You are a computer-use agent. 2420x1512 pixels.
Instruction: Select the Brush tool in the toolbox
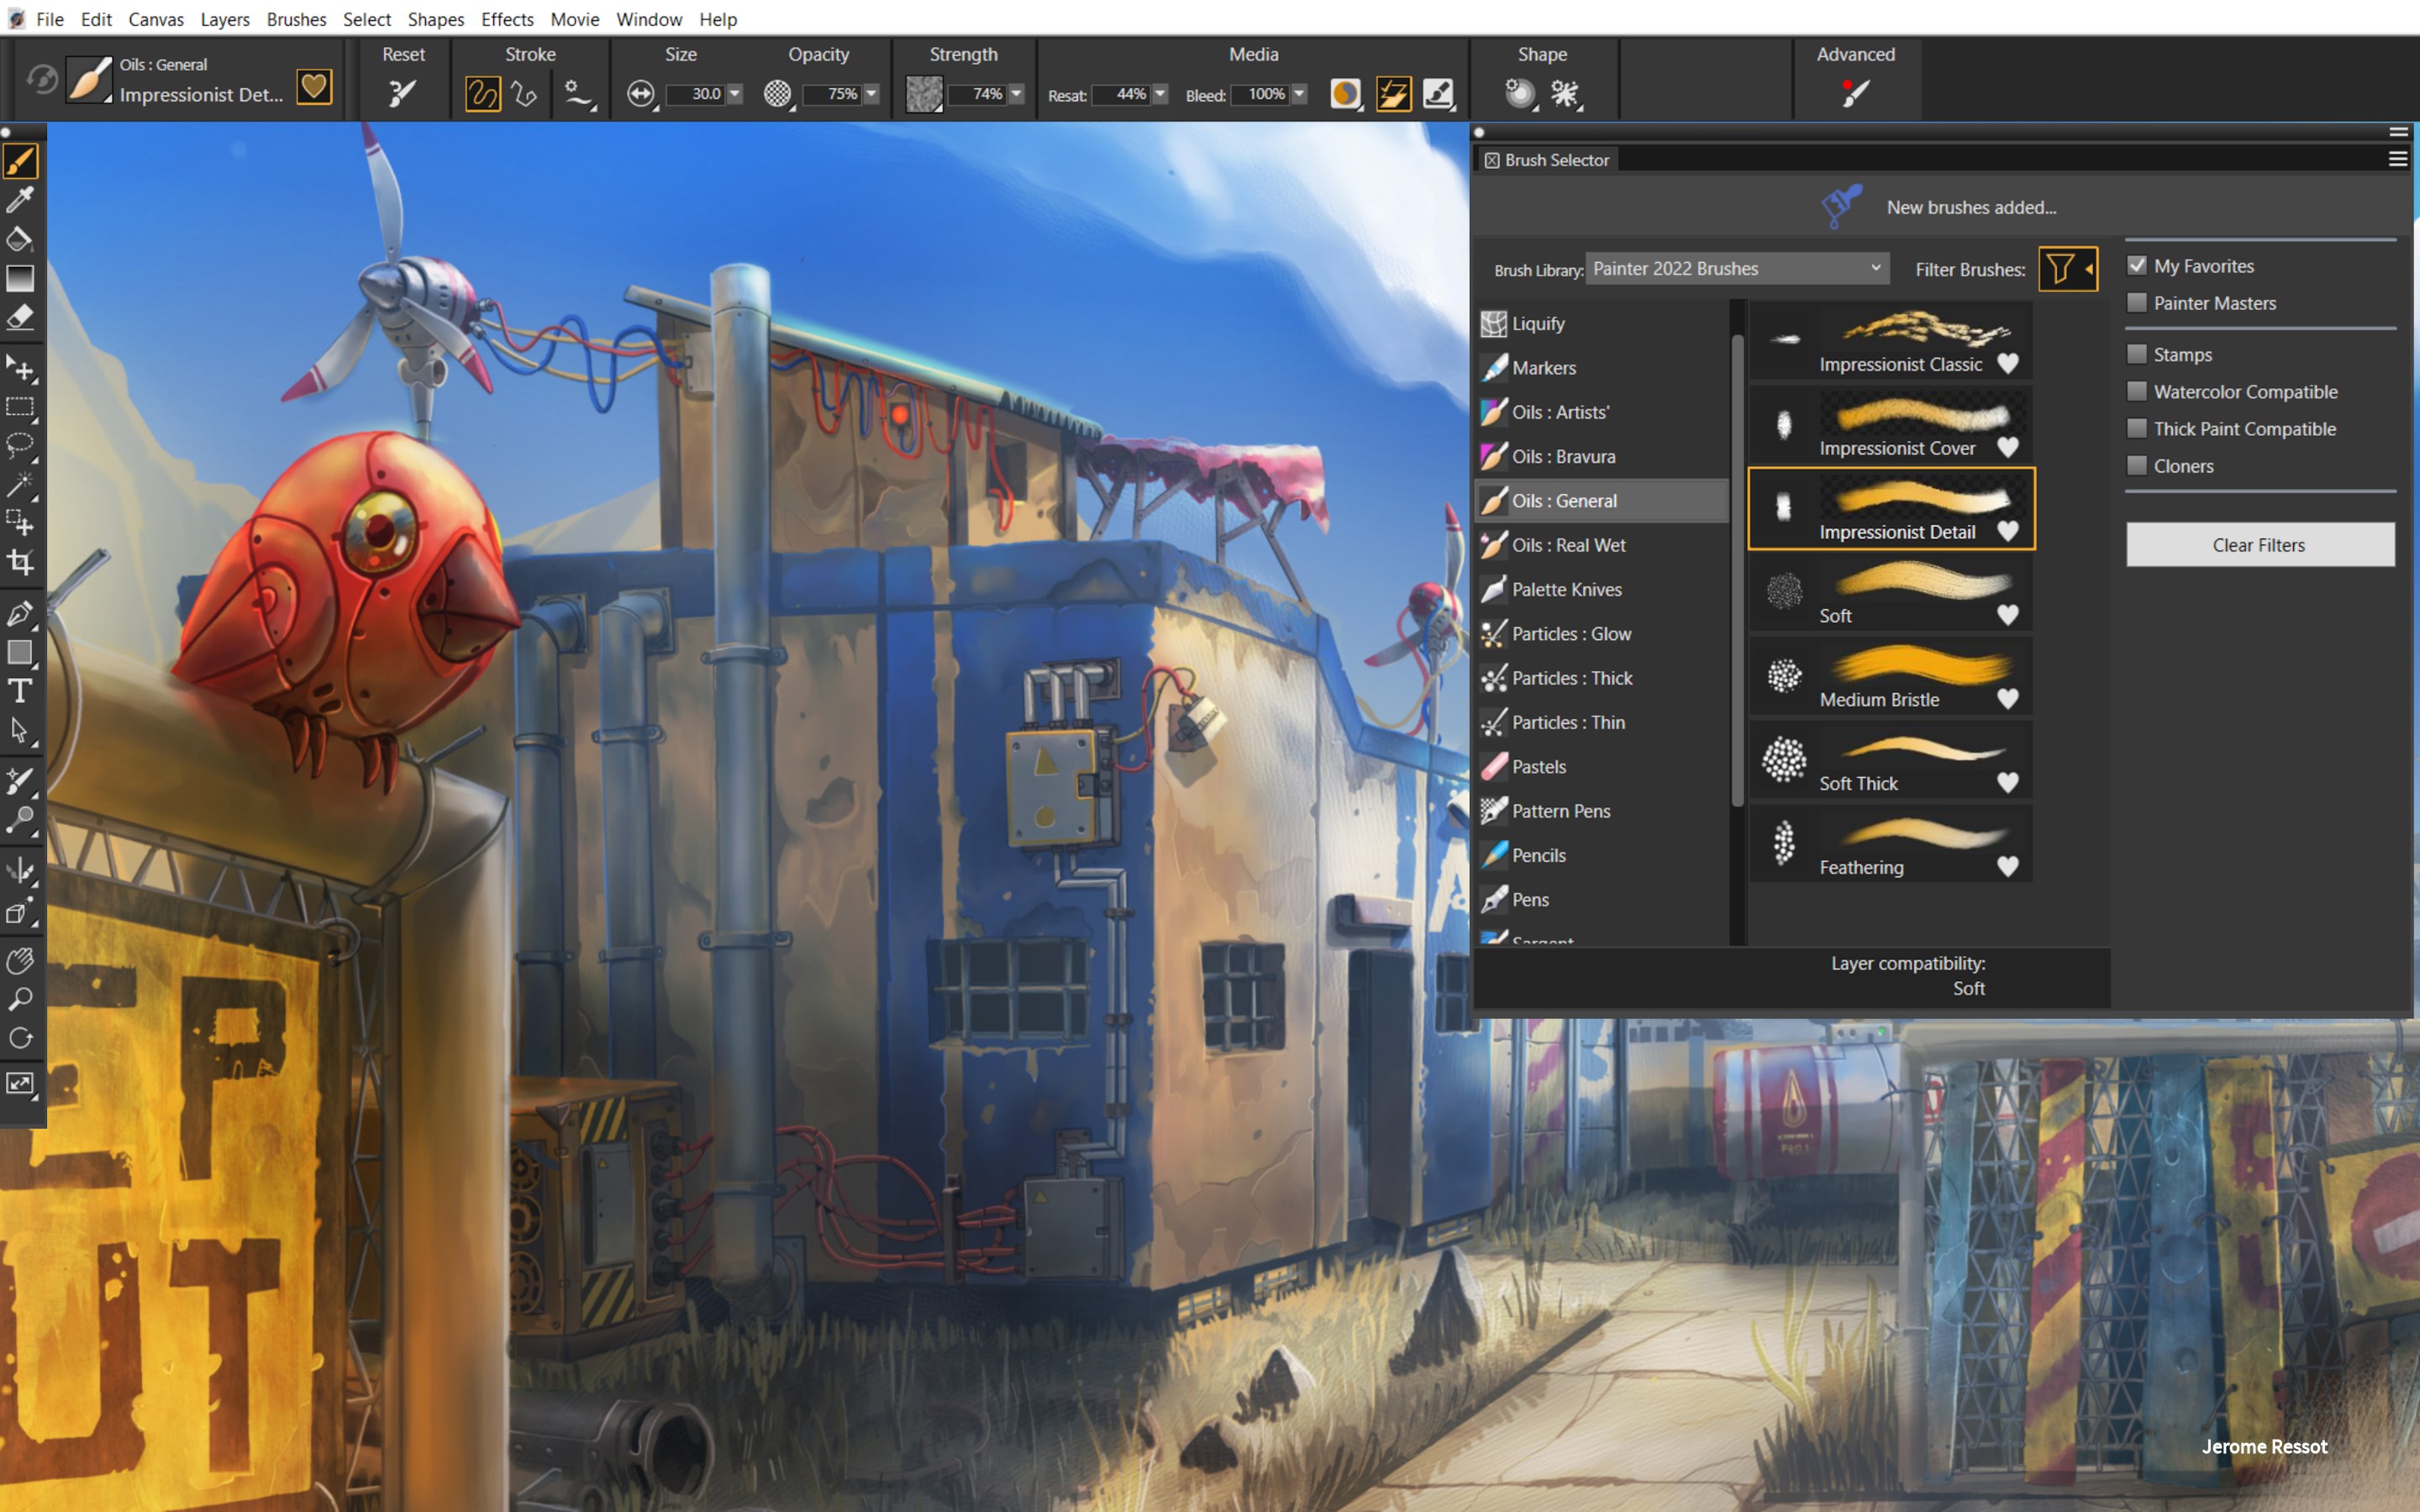pyautogui.click(x=21, y=160)
